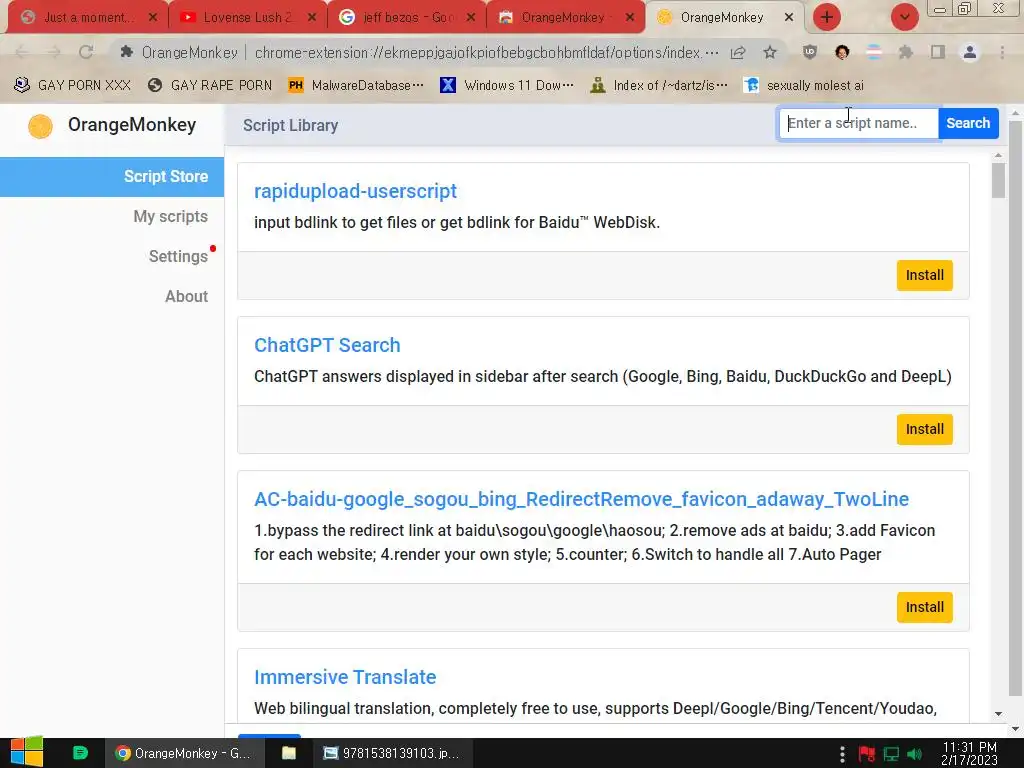
Task: Open the 'Windows 11 Dow…' bookmark
Action: pyautogui.click(x=507, y=86)
